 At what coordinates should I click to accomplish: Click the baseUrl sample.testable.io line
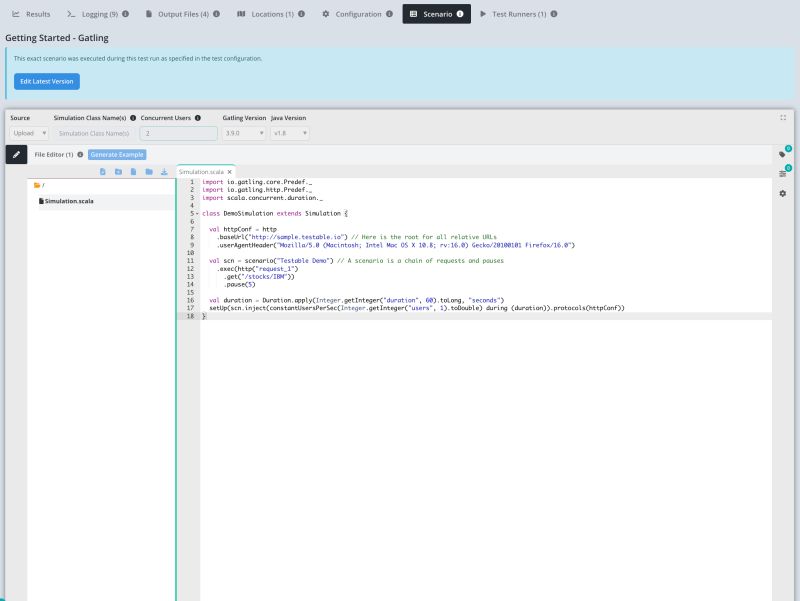[x=357, y=237]
